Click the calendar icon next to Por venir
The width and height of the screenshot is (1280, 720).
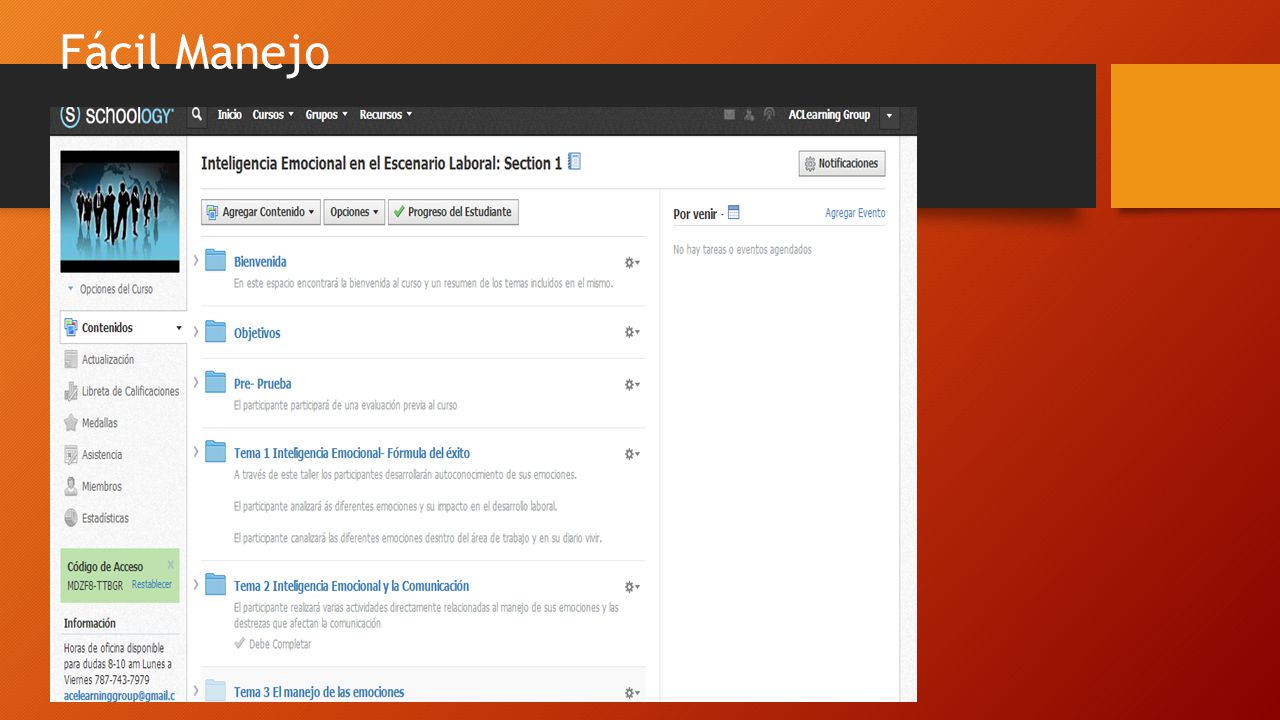[734, 213]
